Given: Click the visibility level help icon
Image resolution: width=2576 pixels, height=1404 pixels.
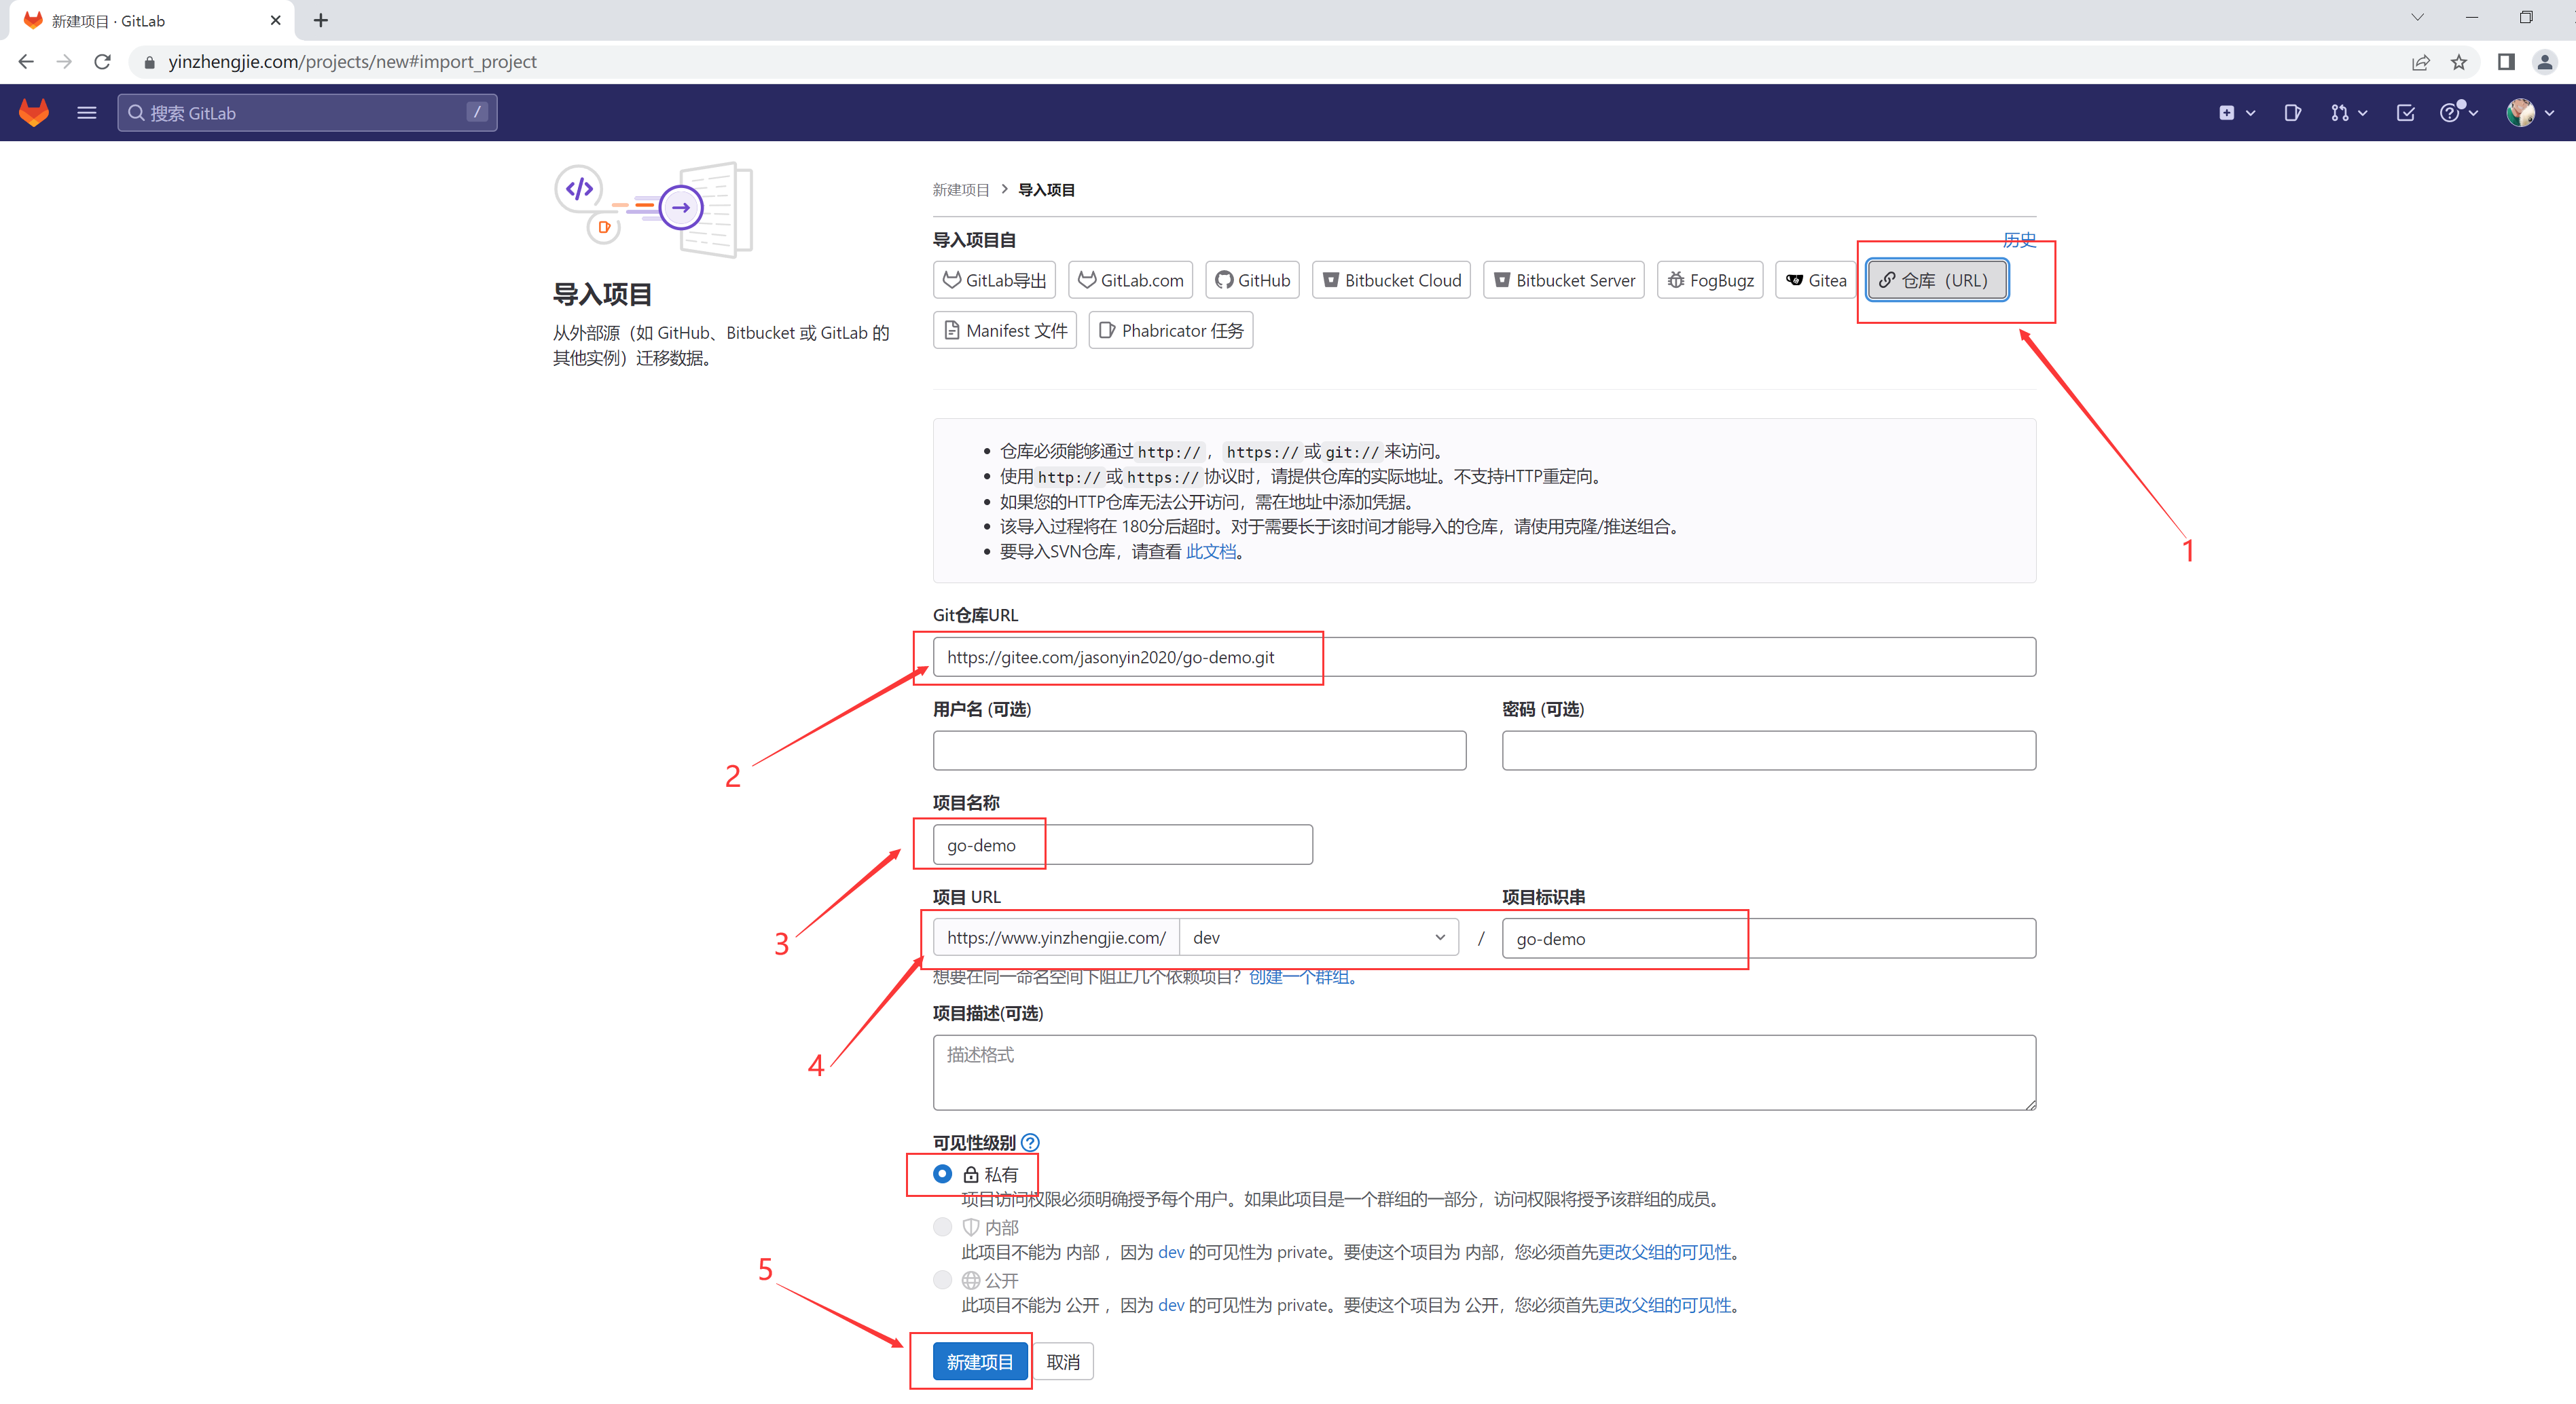Looking at the screenshot, I should point(1030,1142).
